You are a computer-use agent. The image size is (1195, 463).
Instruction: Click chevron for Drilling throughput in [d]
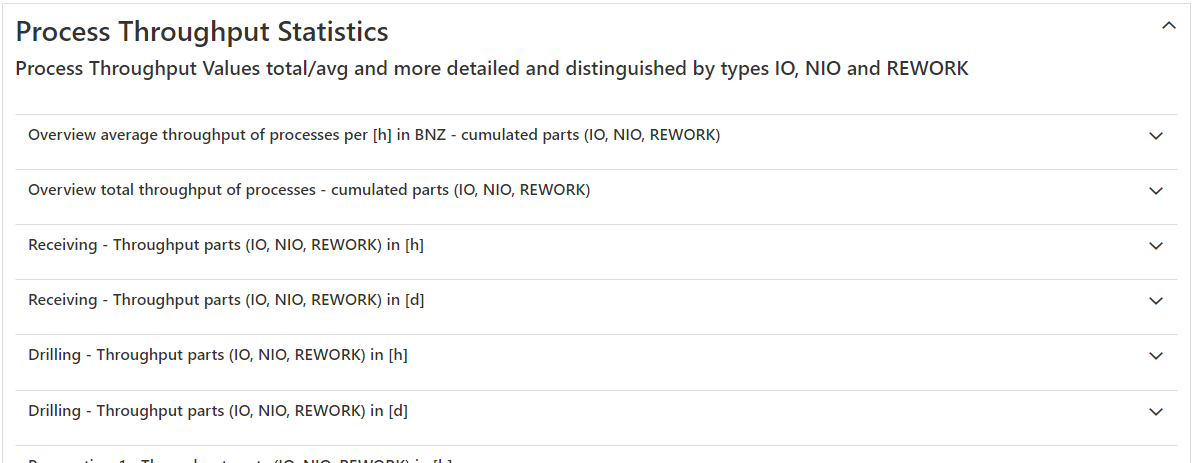click(1156, 411)
